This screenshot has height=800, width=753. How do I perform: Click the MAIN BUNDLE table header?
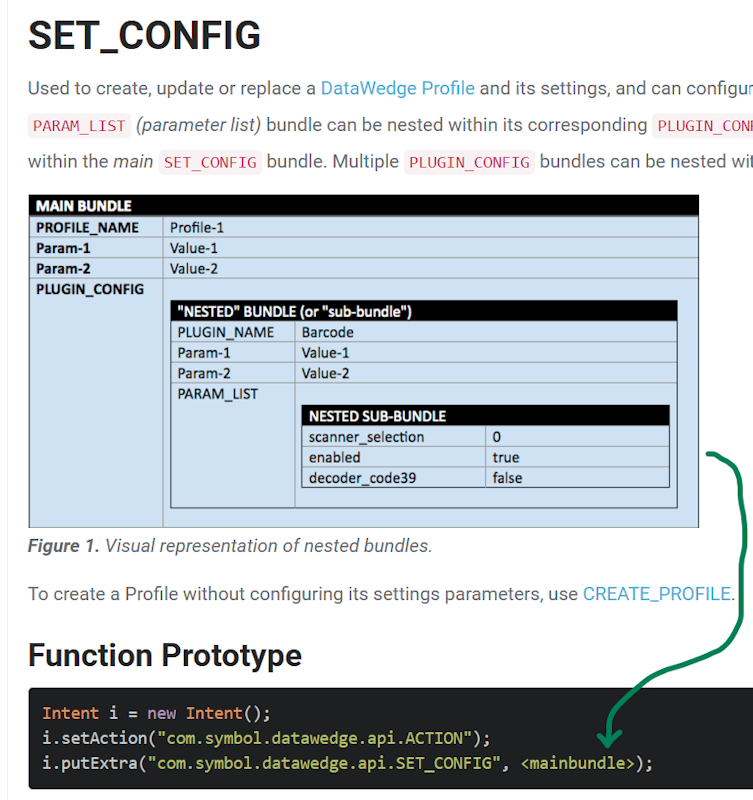pos(84,206)
